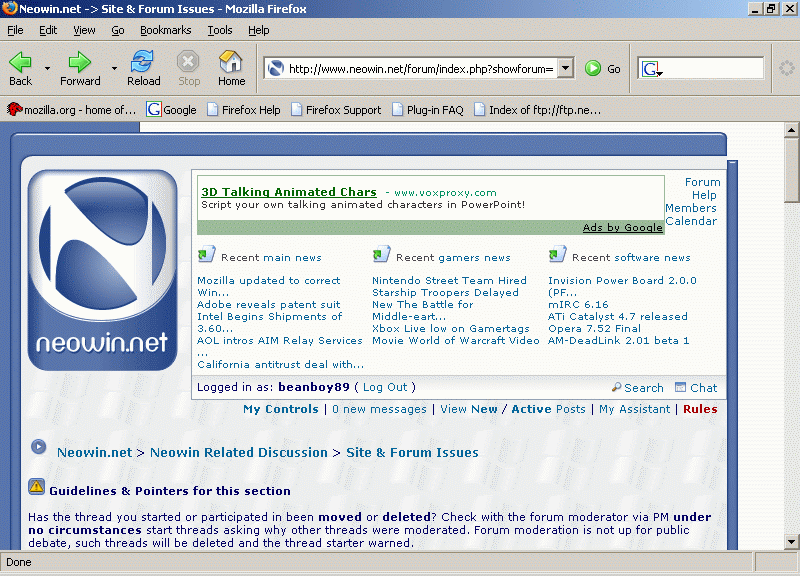Open the Tools menu
Viewport: 800px width, 576px height.
click(x=220, y=30)
